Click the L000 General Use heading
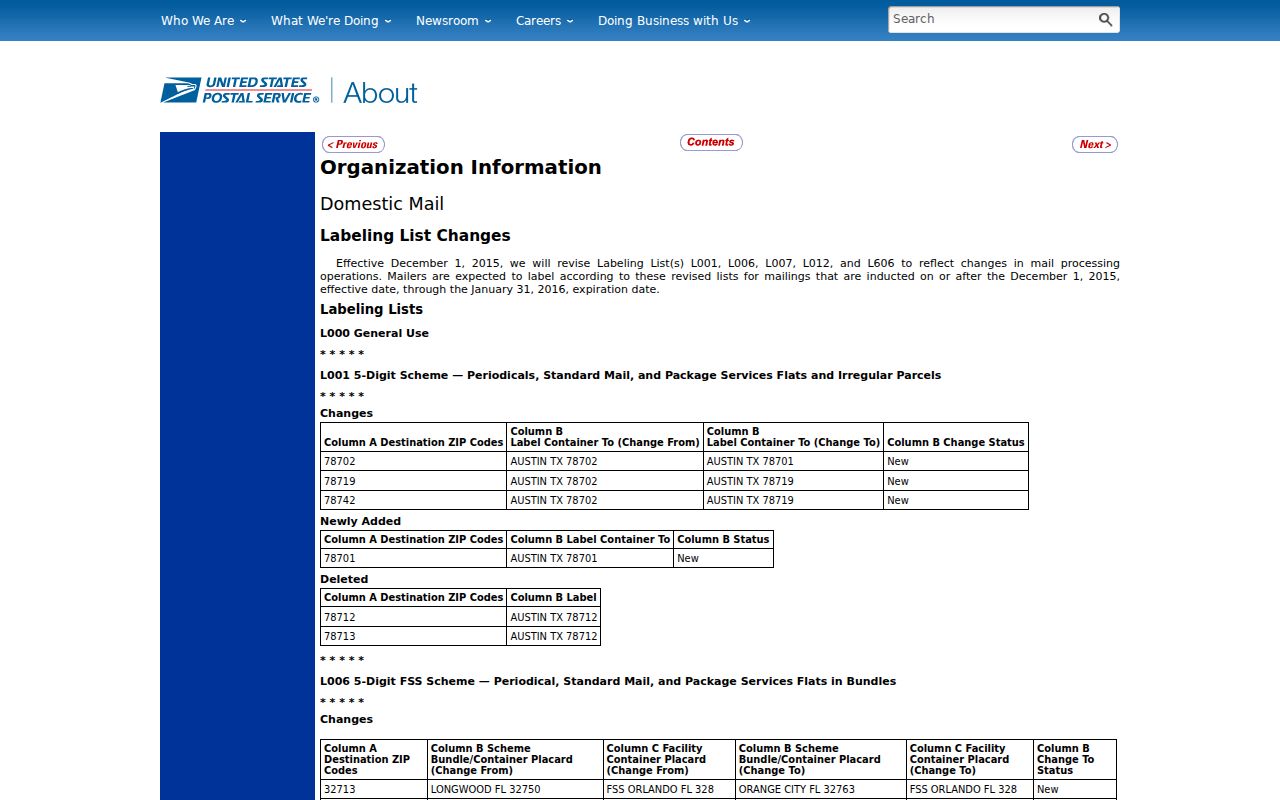 tap(374, 333)
